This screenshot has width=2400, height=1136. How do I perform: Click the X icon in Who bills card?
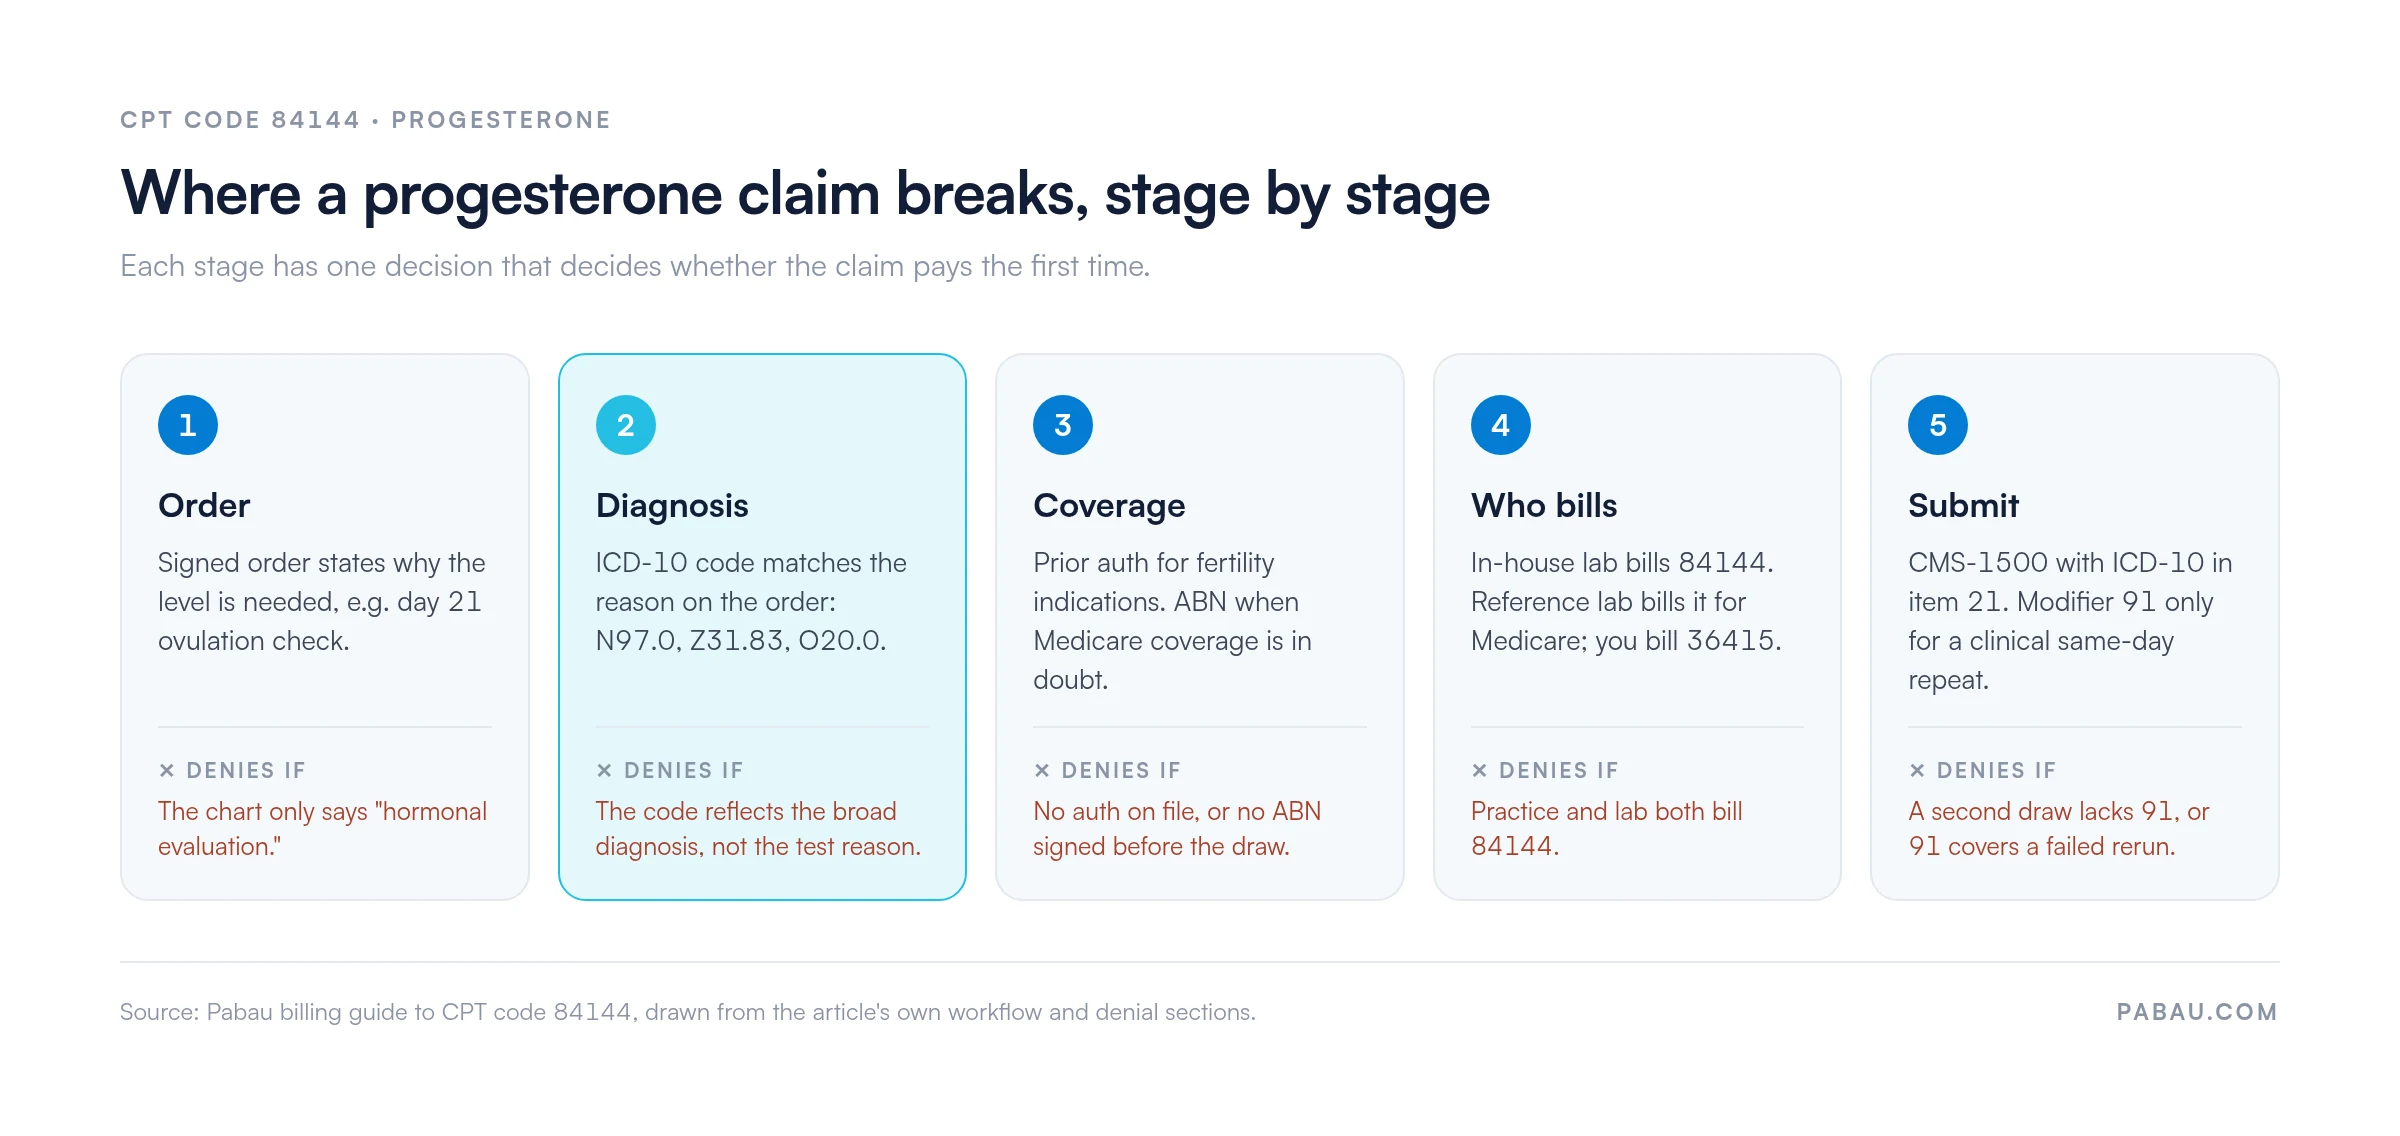(1480, 770)
